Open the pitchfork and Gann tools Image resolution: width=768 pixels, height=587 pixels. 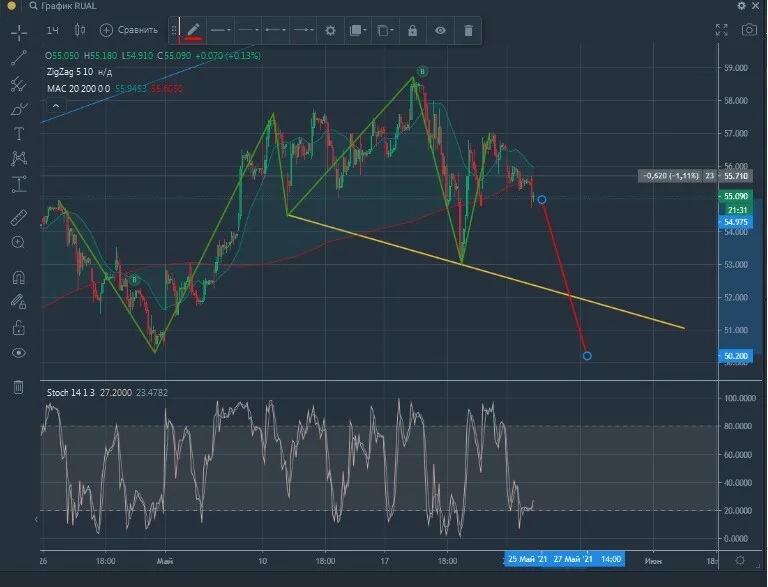tap(19, 83)
